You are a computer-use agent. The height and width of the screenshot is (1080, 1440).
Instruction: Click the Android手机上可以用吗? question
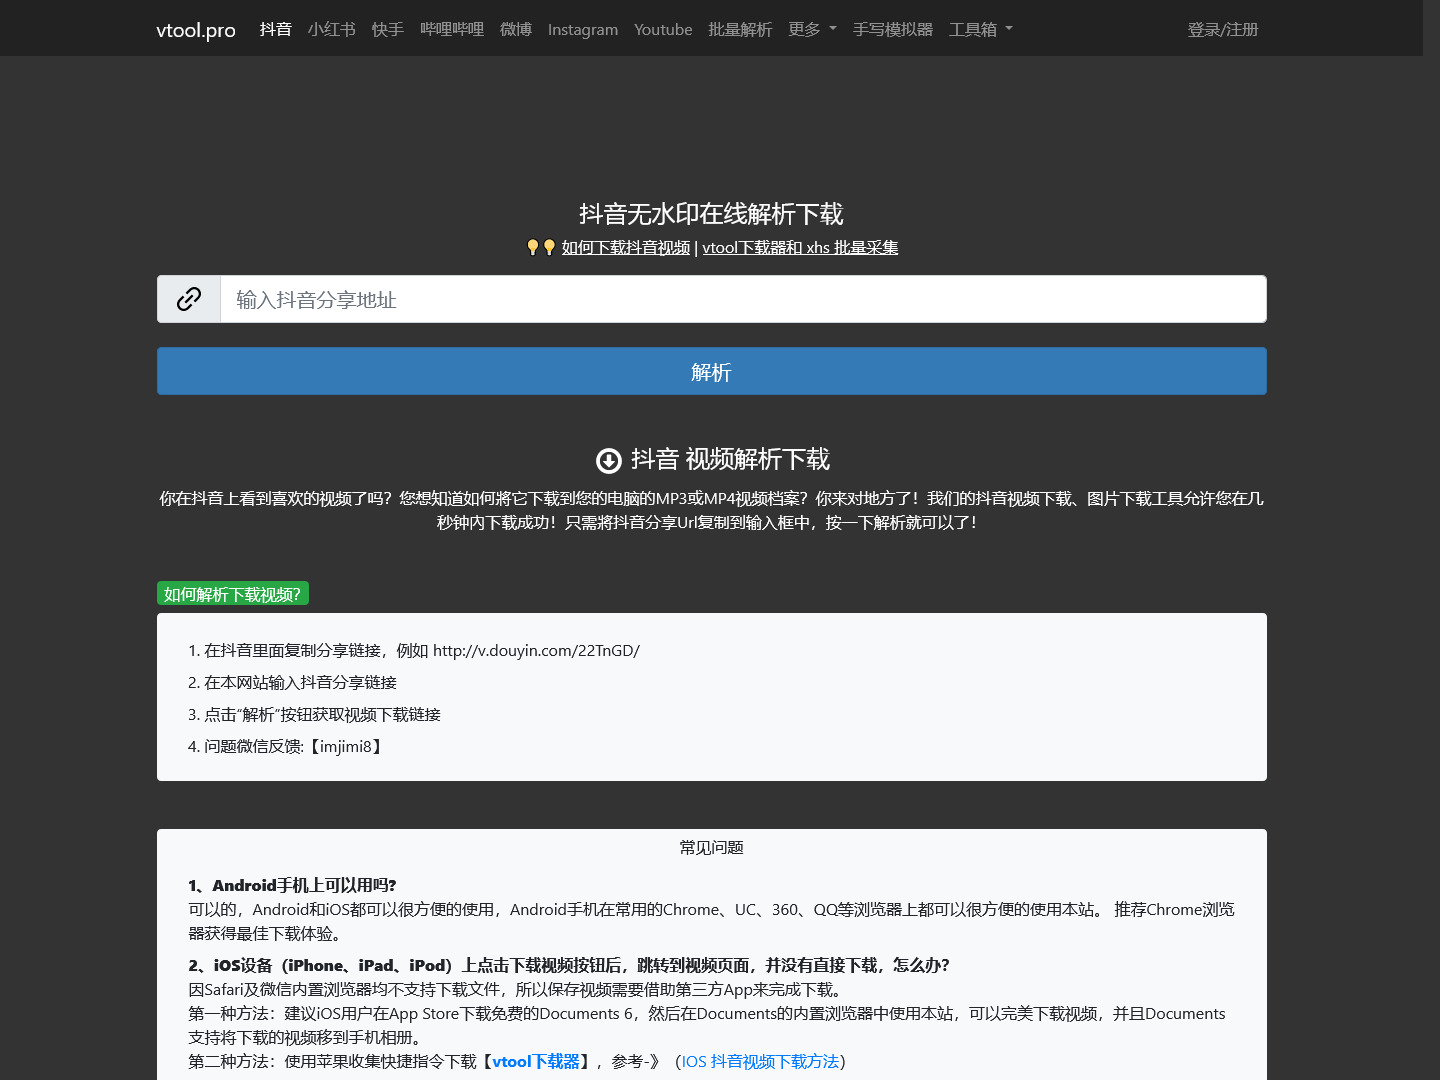coord(292,885)
